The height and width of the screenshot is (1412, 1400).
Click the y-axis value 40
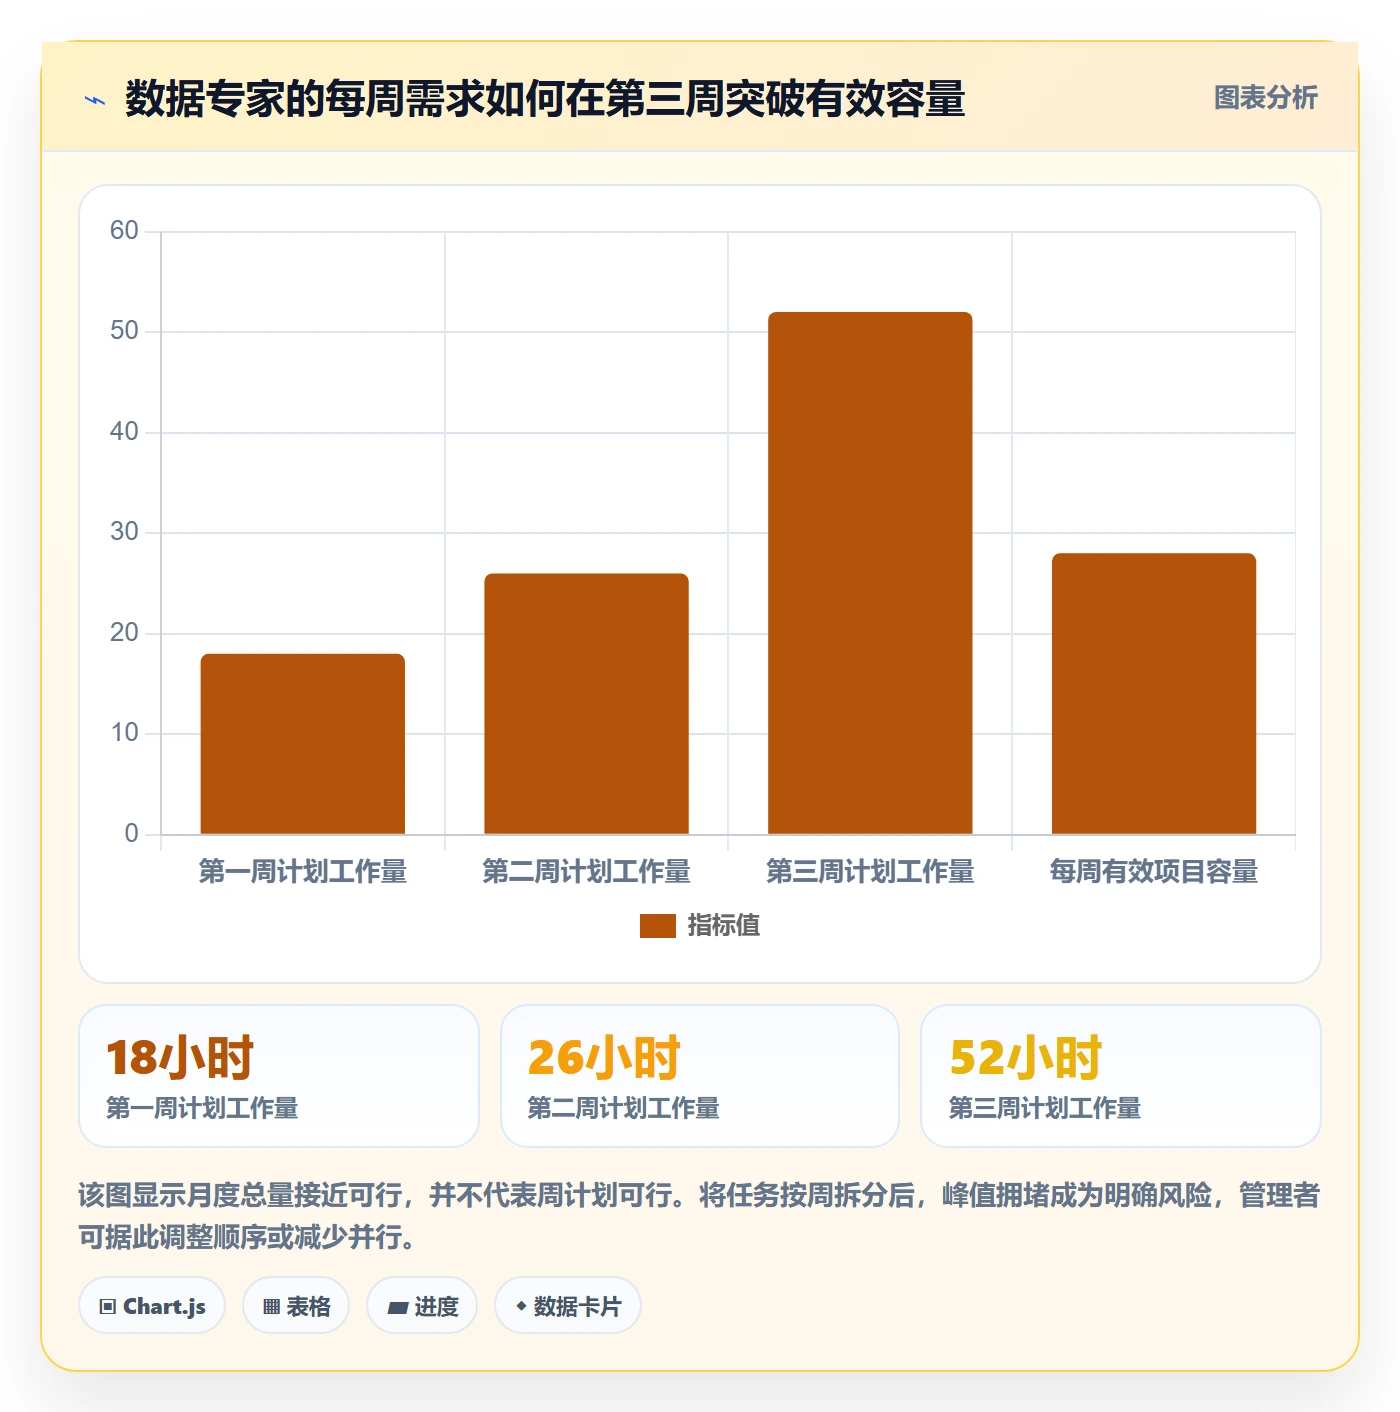124,432
